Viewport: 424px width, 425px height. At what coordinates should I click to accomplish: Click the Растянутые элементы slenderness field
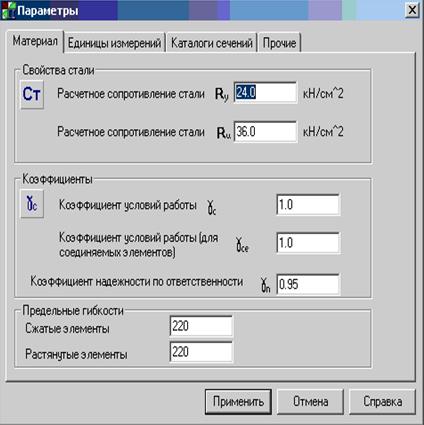201,352
